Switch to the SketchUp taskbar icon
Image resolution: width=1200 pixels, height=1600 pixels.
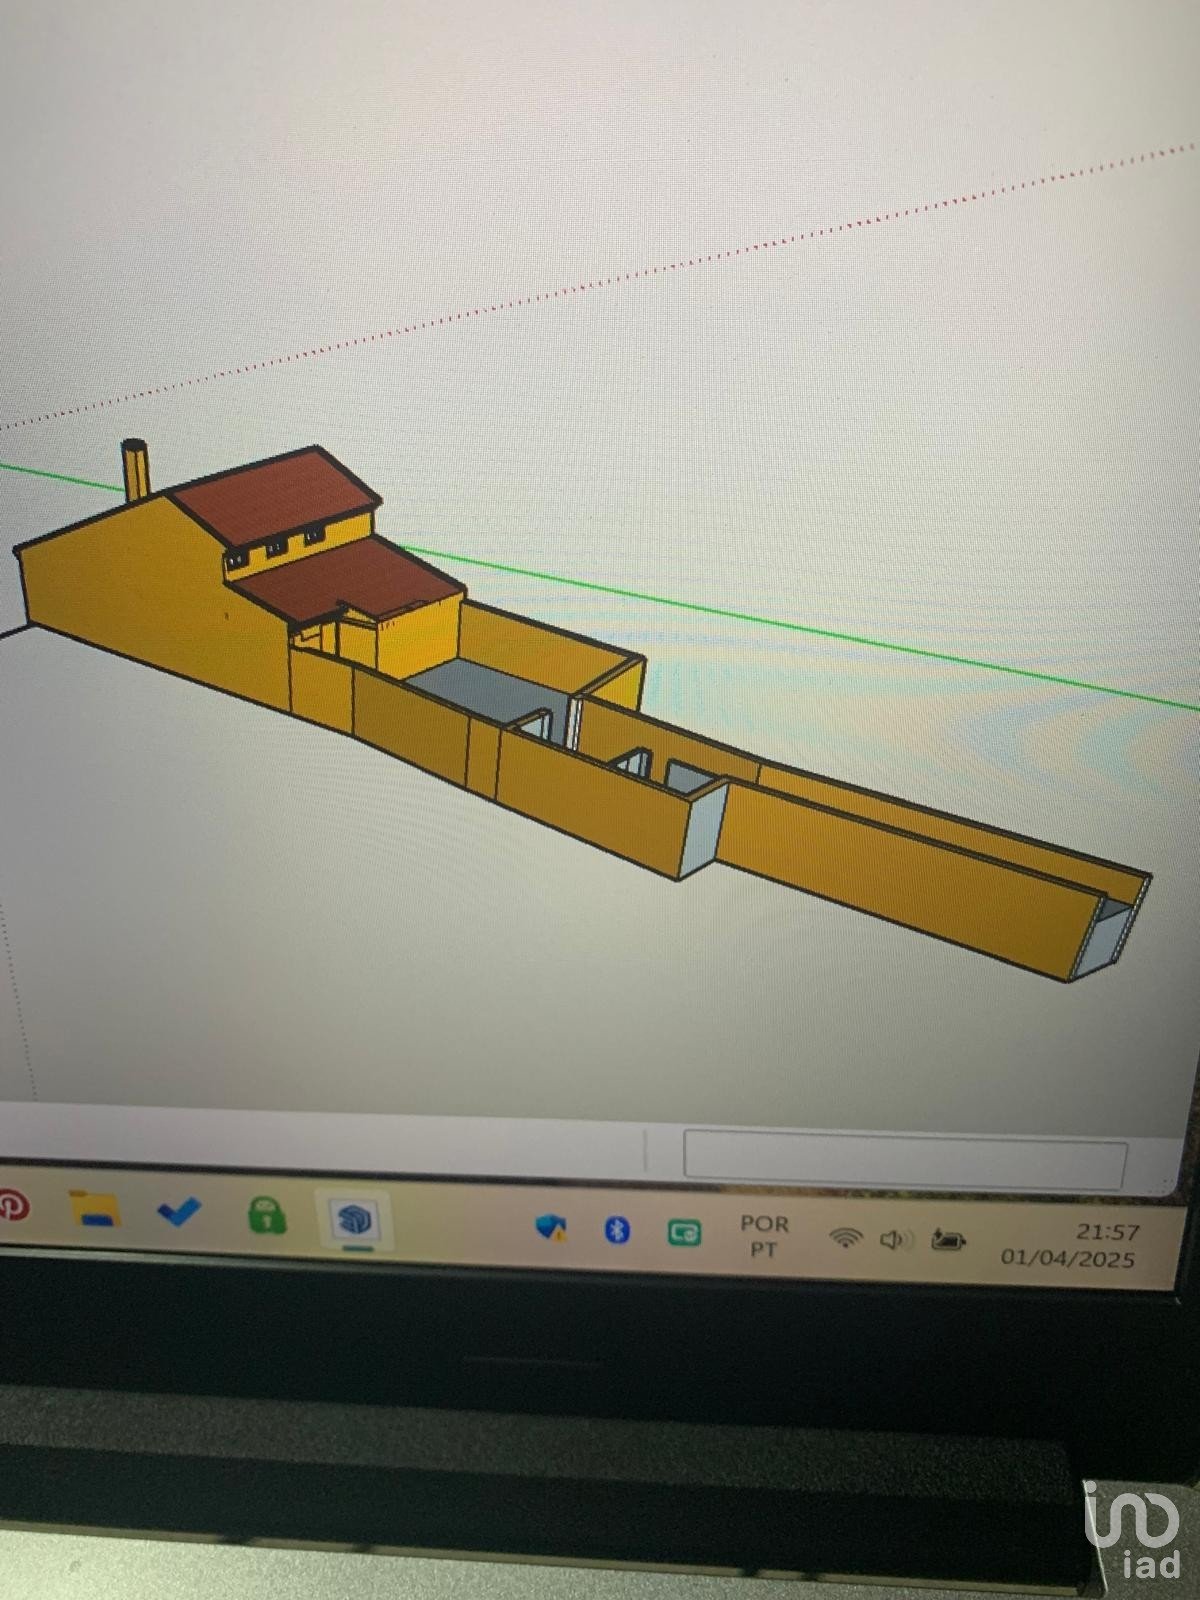tap(355, 1221)
